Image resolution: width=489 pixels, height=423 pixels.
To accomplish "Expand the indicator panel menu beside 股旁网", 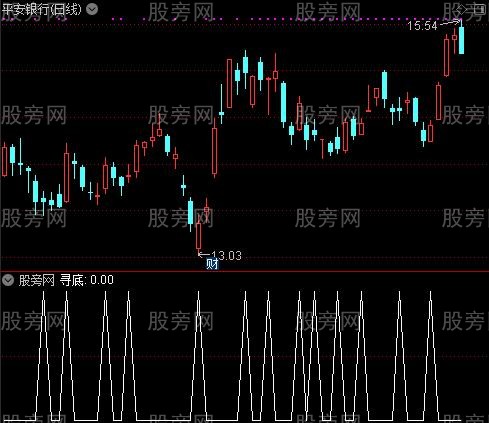I will (x=8, y=280).
